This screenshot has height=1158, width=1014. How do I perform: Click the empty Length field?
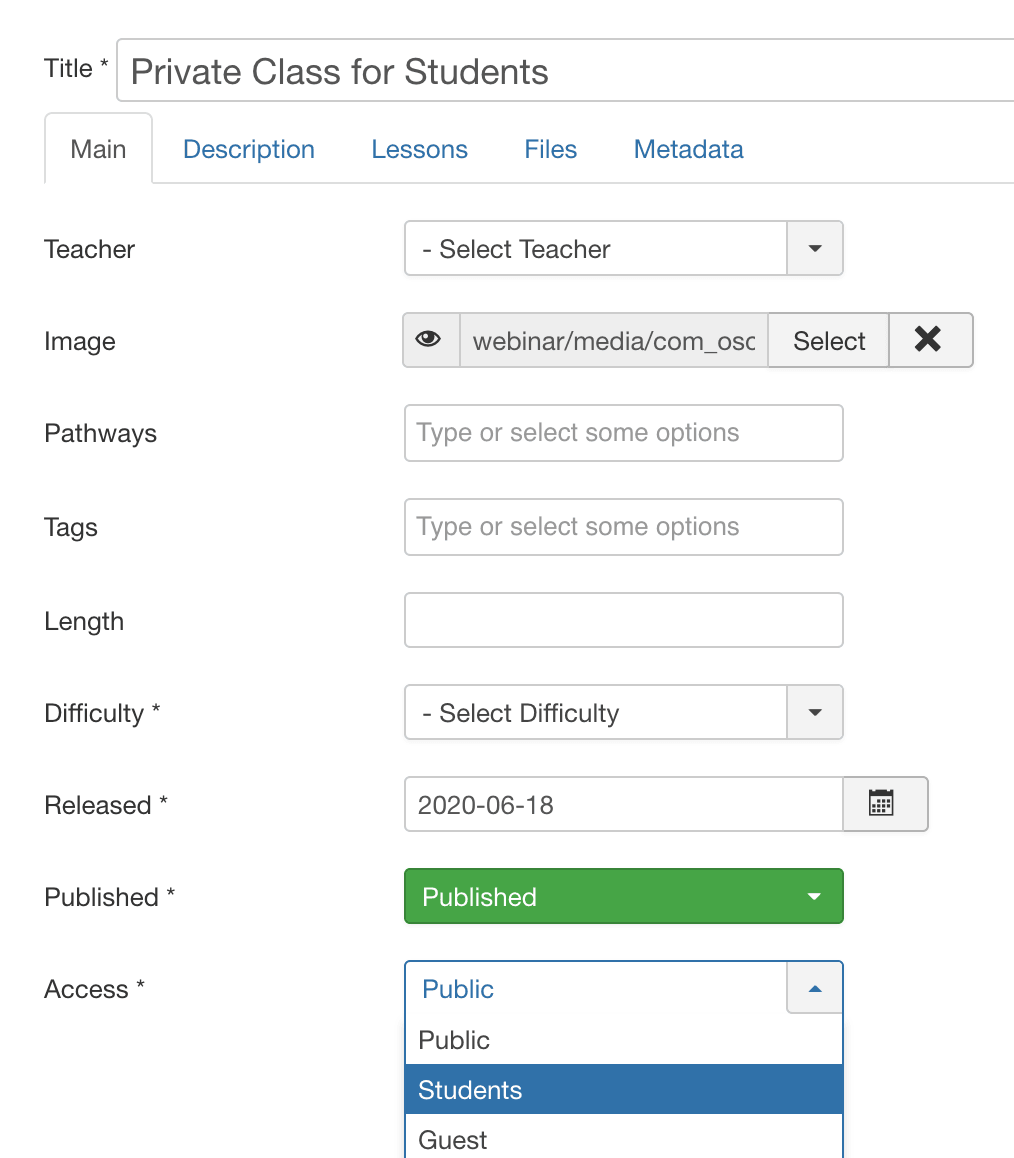click(x=623, y=621)
